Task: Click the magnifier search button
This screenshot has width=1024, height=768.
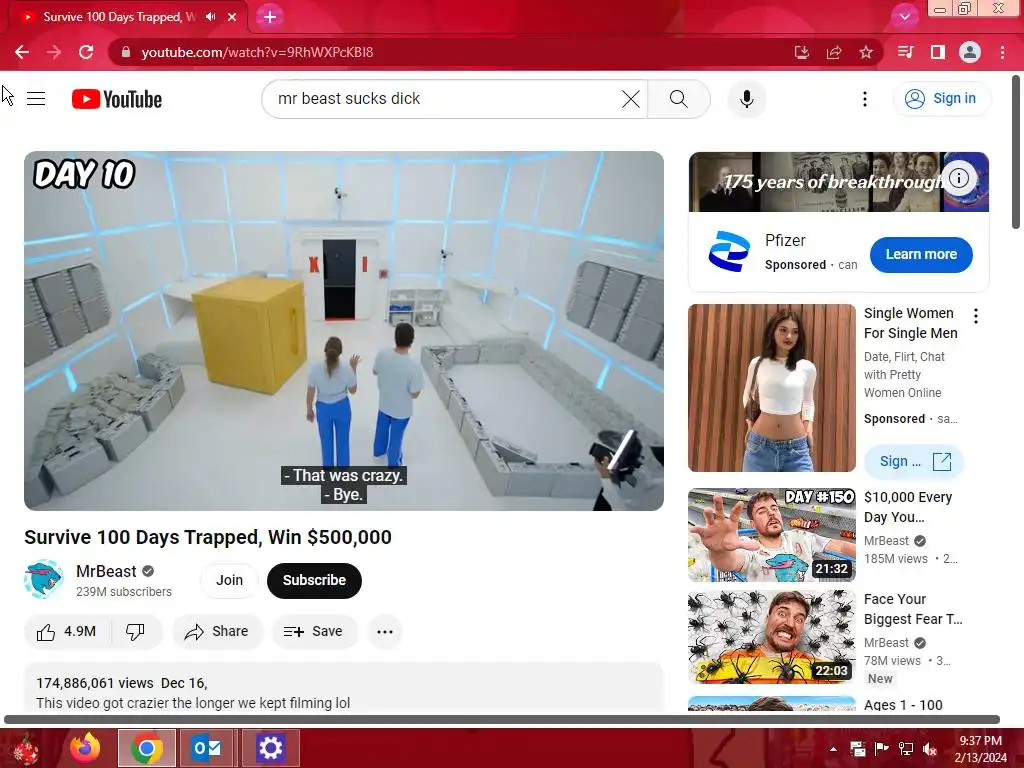Action: [679, 99]
